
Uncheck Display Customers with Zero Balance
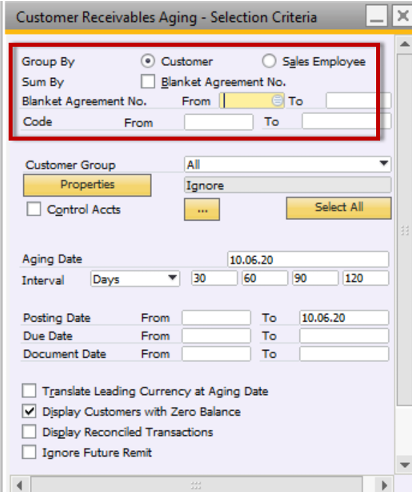29,411
